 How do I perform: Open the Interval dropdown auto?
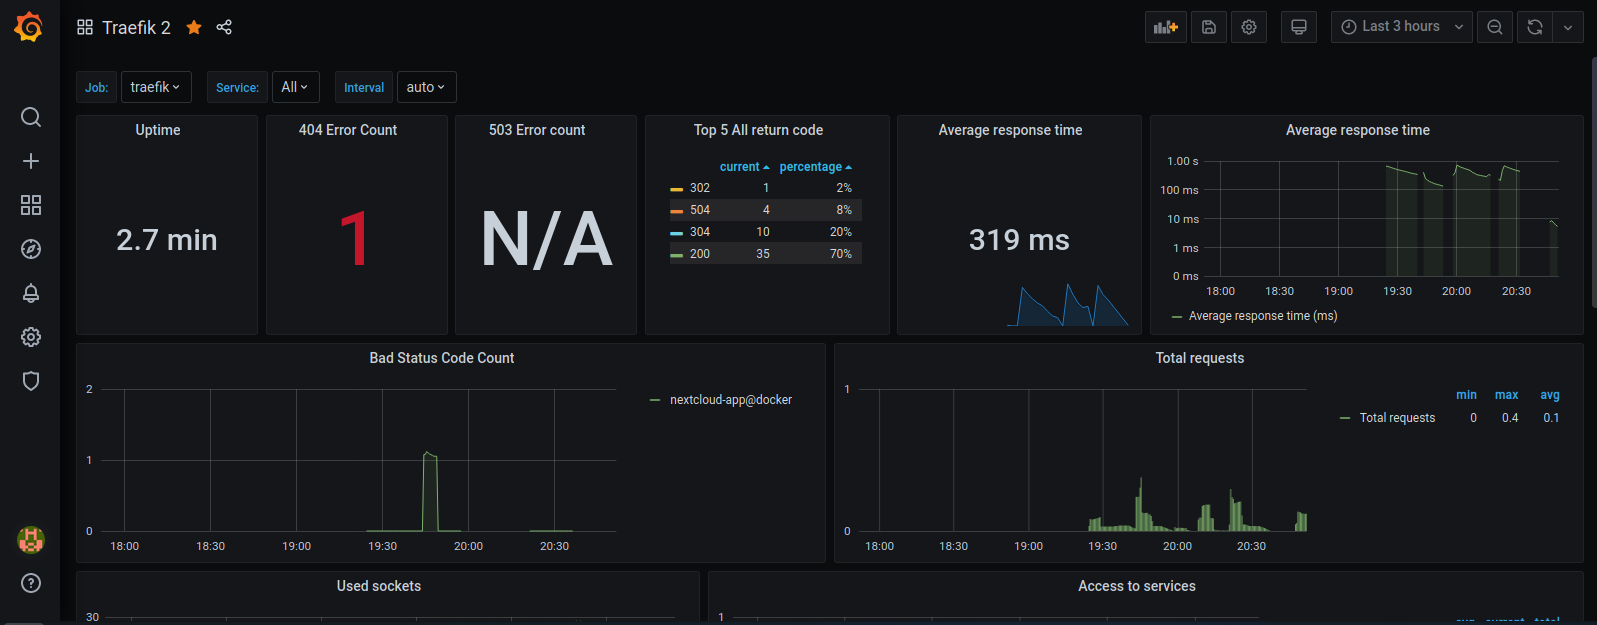(x=427, y=87)
